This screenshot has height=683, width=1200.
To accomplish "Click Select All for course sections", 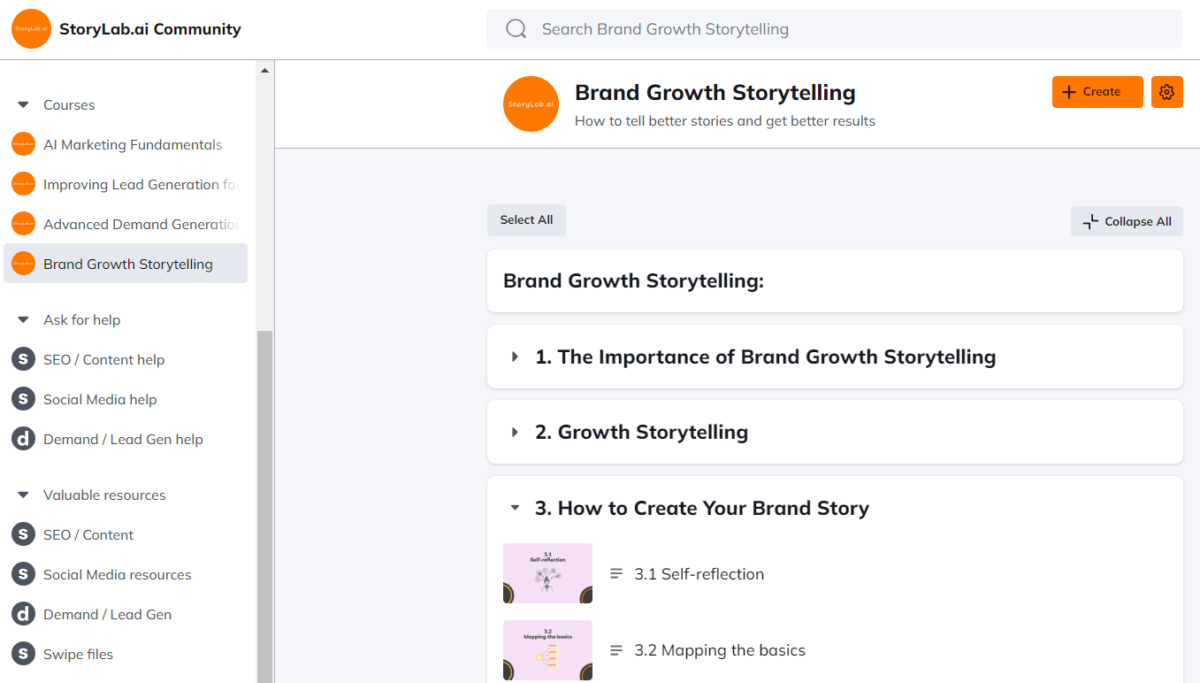I will coord(526,220).
